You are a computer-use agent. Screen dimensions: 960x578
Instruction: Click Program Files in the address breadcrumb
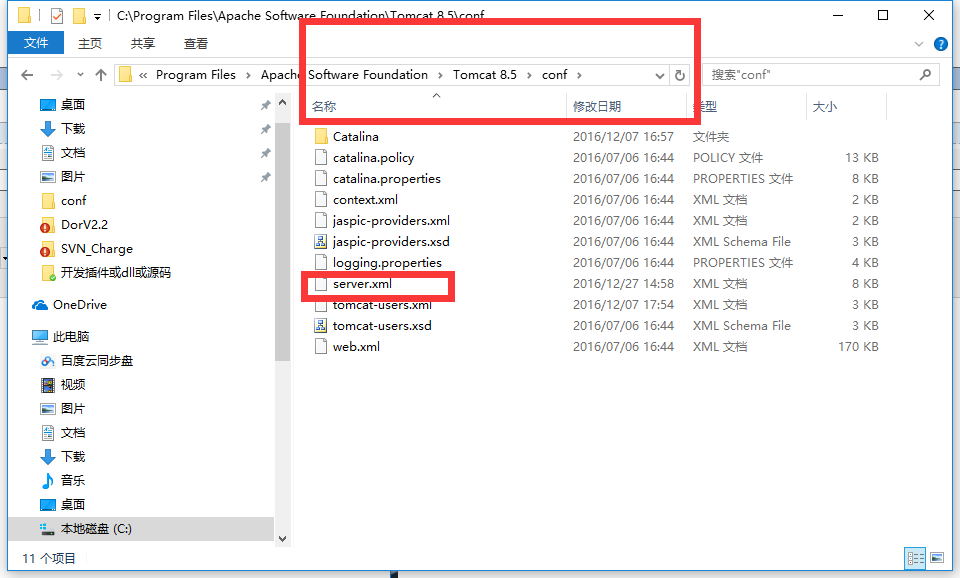196,75
